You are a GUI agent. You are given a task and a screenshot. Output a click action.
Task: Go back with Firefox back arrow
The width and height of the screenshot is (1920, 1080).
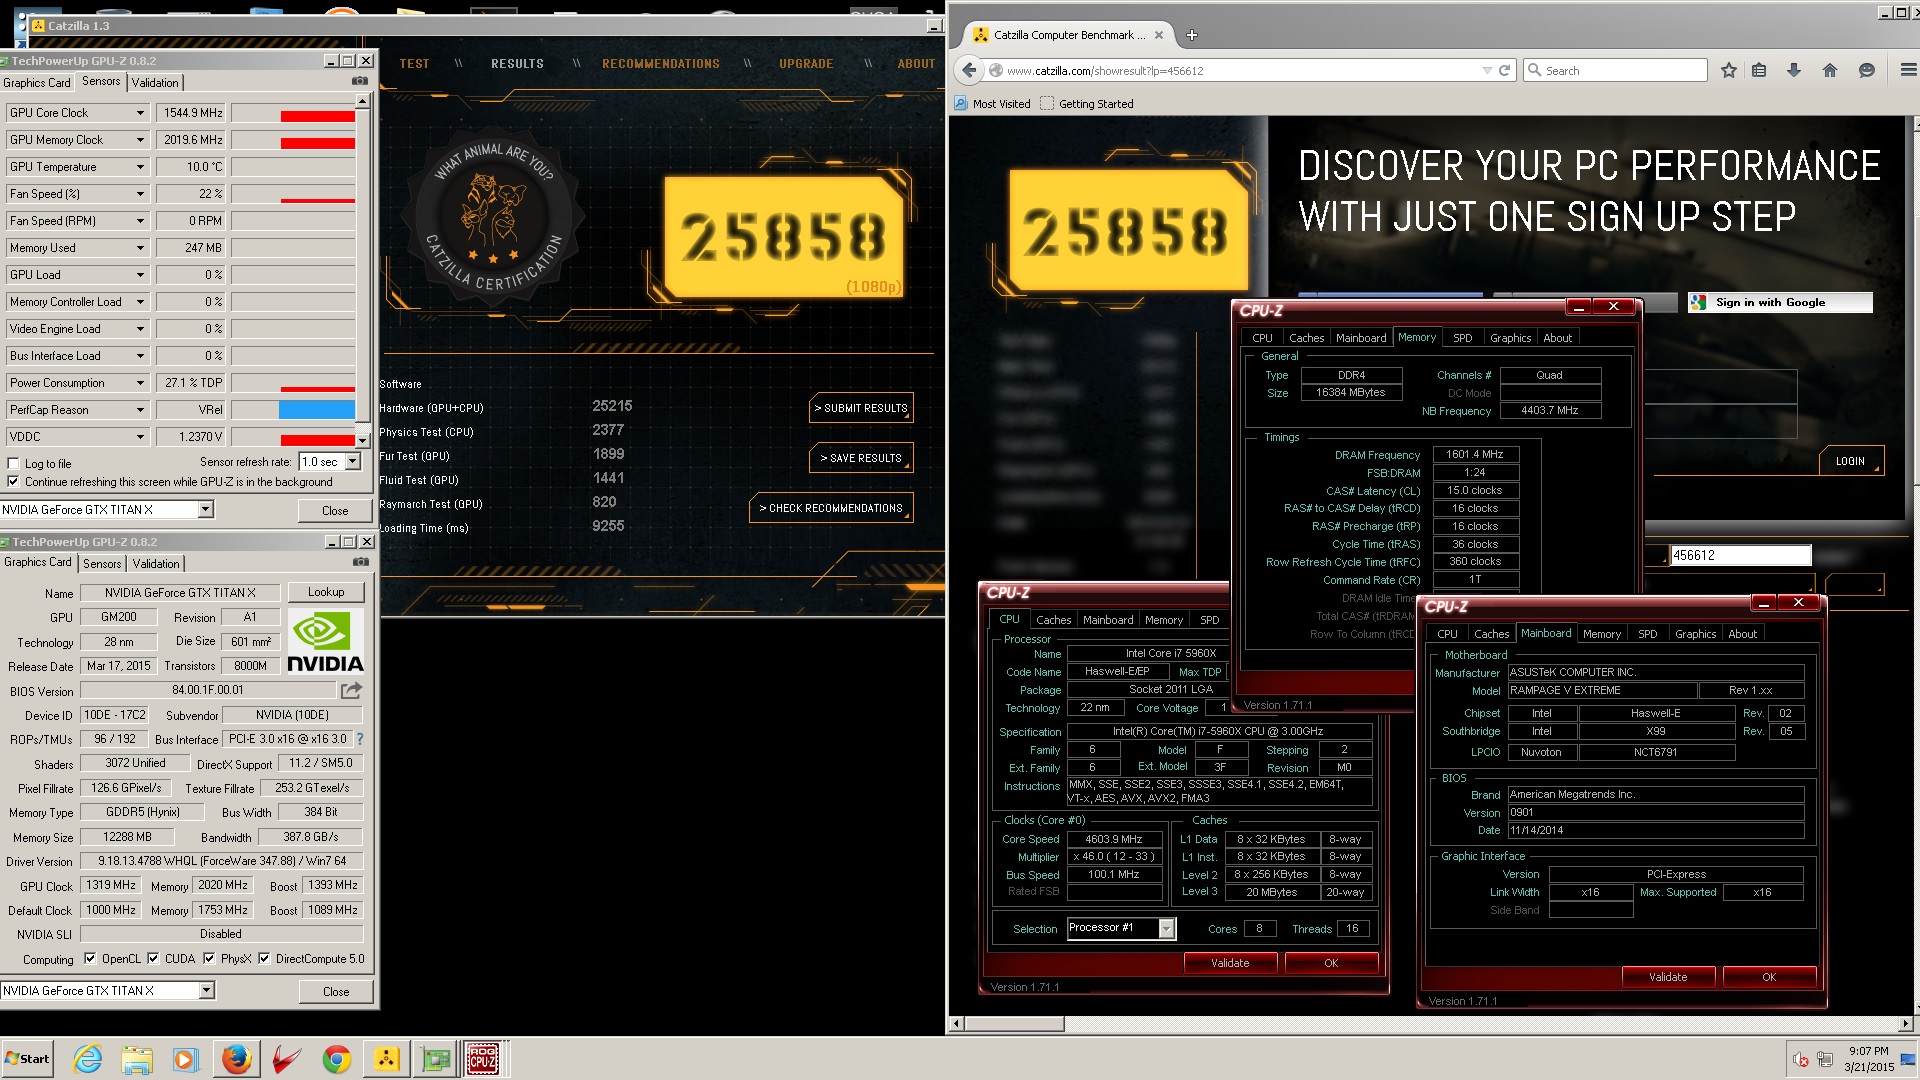click(x=968, y=70)
